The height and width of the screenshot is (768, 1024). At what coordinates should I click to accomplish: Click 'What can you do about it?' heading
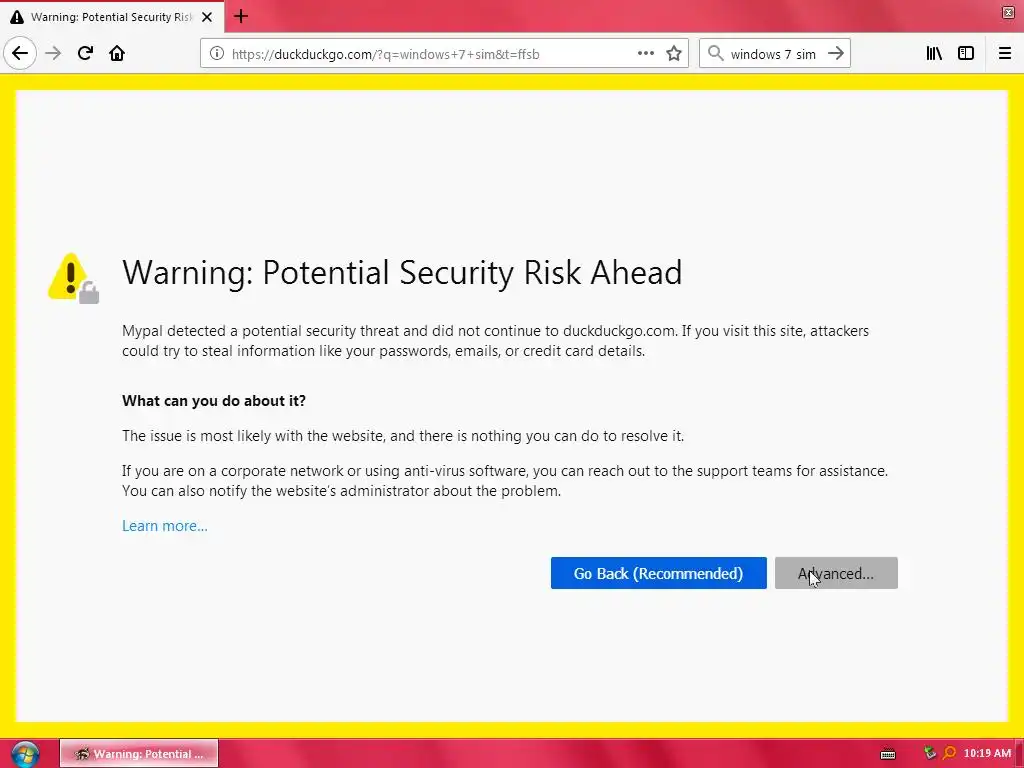pyautogui.click(x=214, y=400)
